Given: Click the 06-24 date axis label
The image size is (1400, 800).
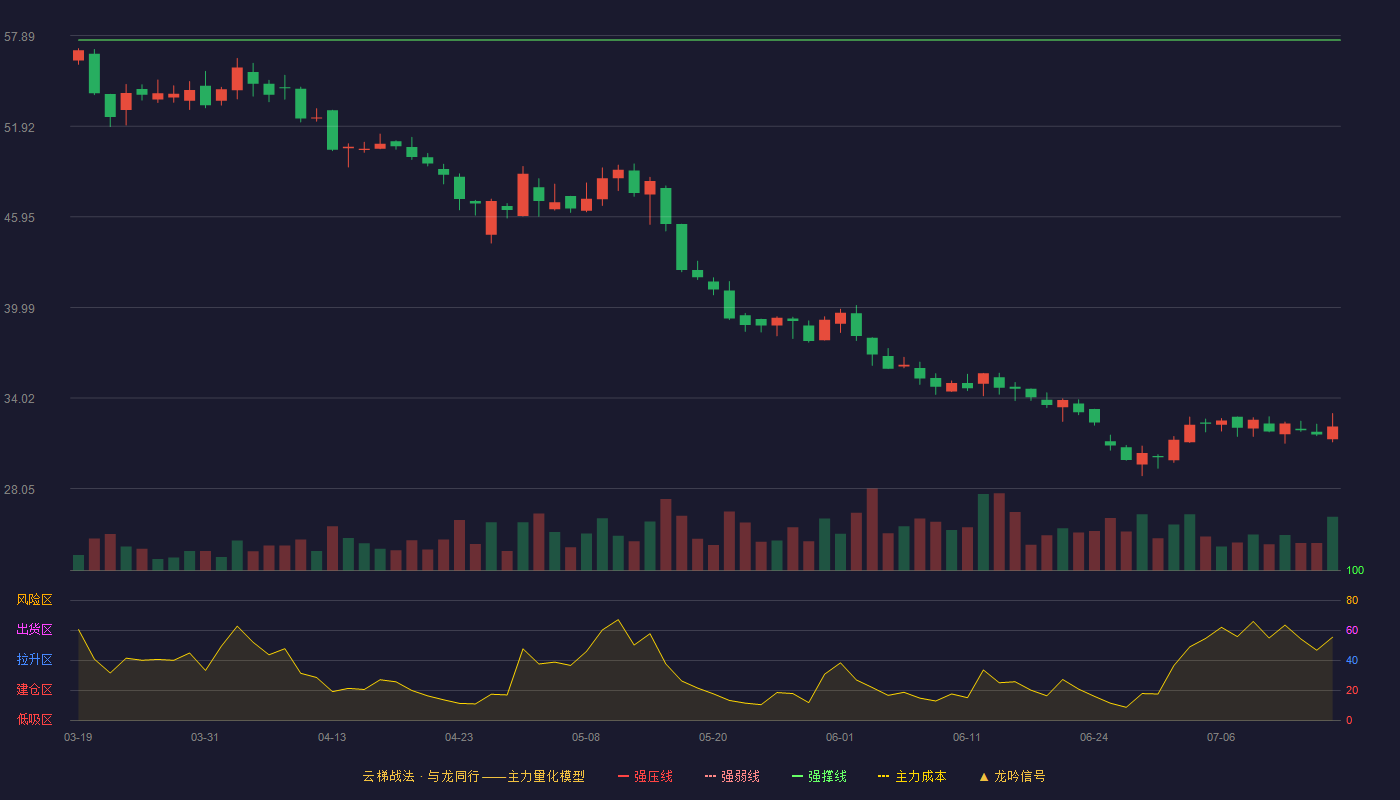Looking at the screenshot, I should [x=1094, y=737].
